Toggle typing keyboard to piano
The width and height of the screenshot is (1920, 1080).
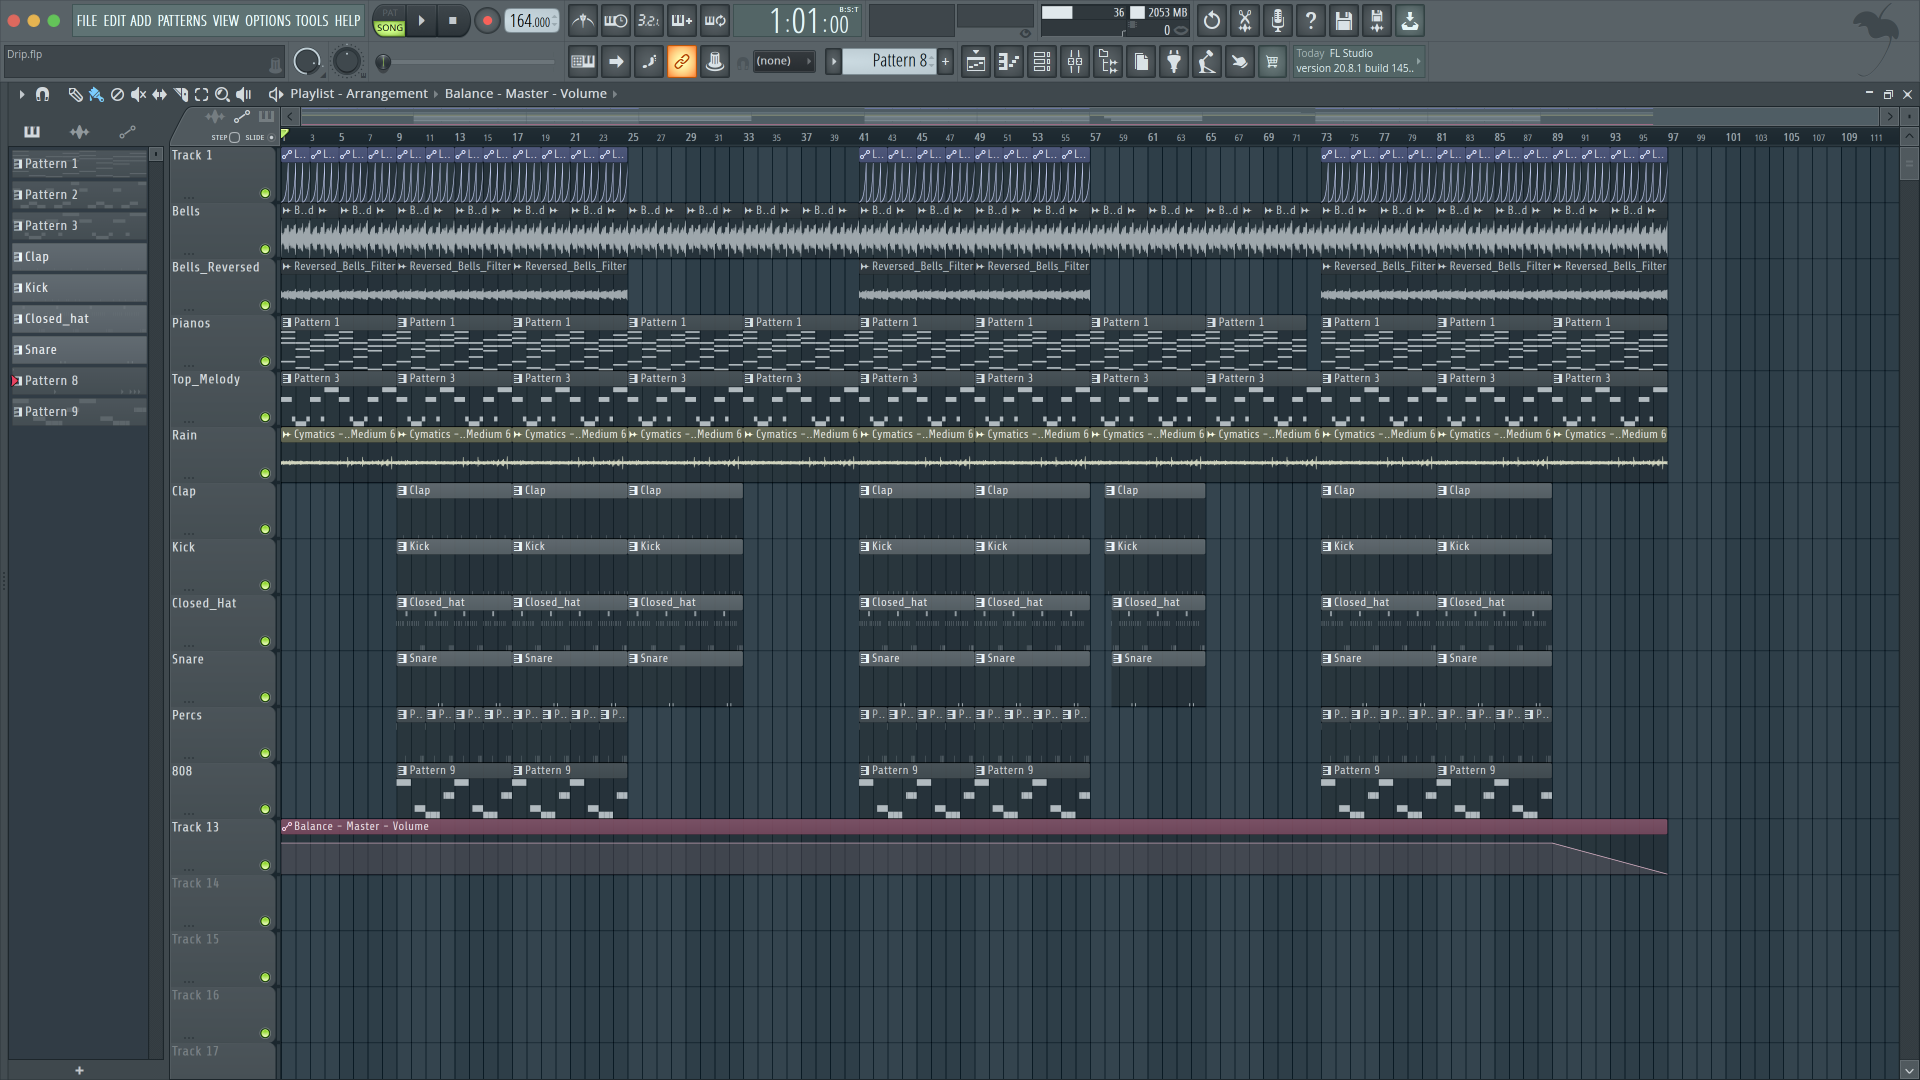pos(583,62)
